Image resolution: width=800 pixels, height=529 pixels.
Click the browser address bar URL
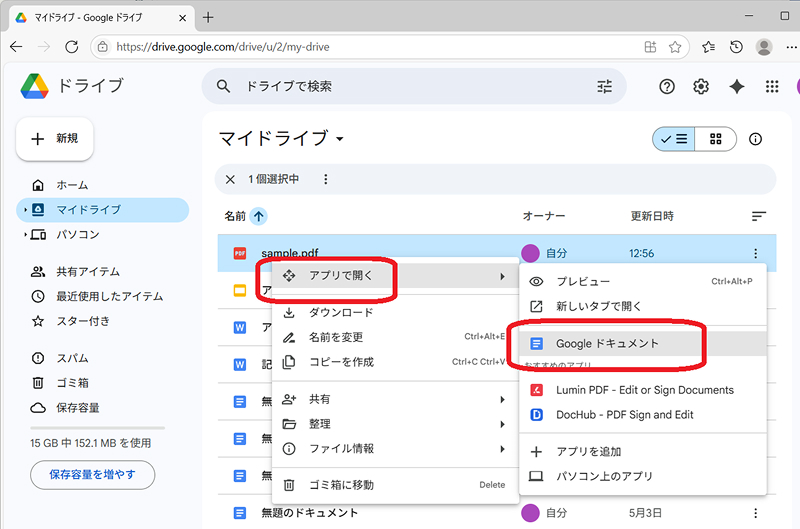223,47
